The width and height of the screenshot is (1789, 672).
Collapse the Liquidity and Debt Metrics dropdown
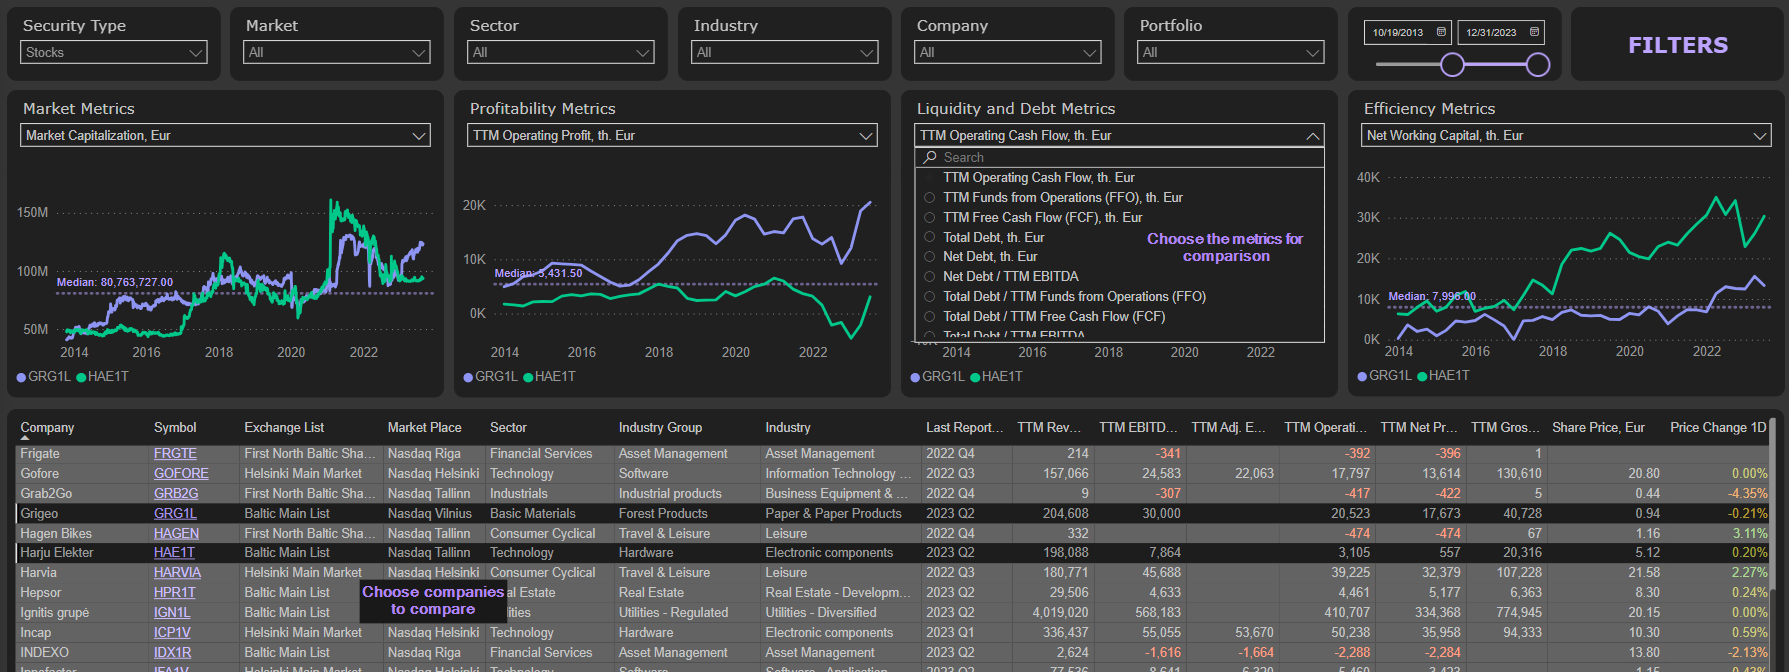tap(1313, 135)
